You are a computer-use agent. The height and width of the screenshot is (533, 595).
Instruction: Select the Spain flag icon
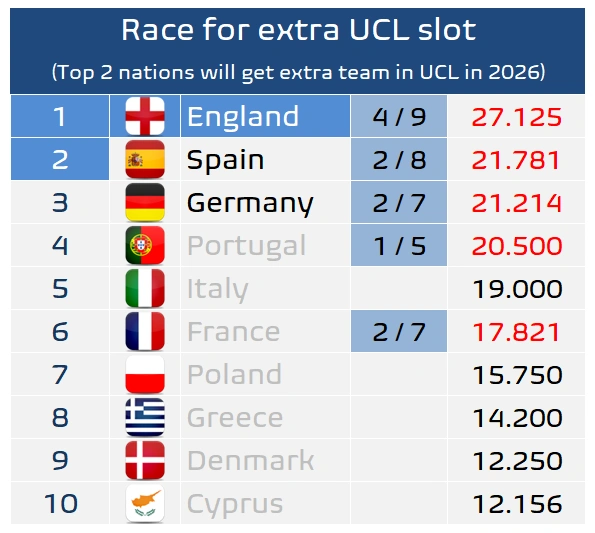145,159
